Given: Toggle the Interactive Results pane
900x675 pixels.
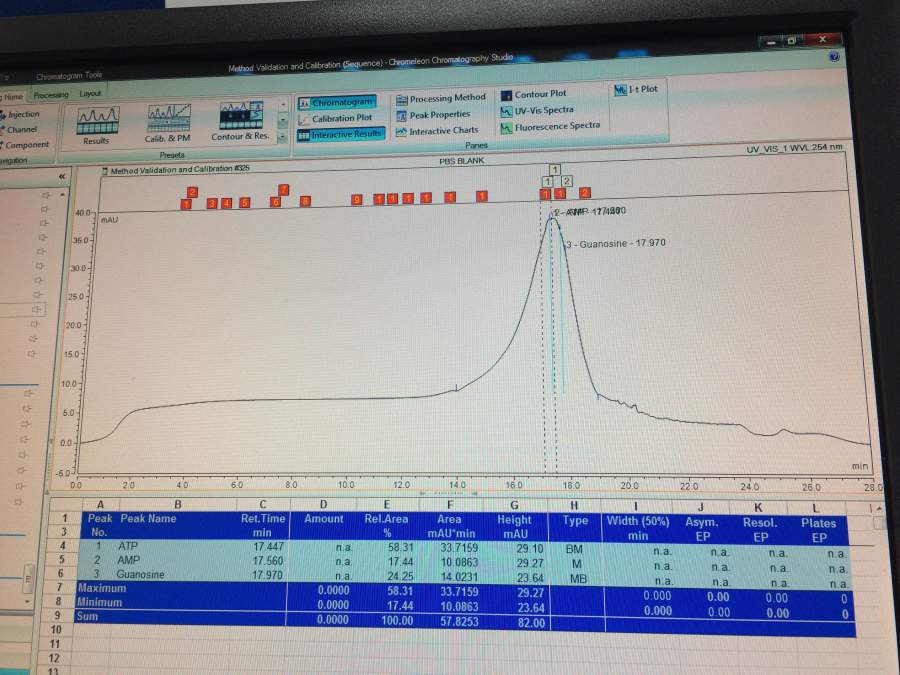Looking at the screenshot, I should tap(340, 134).
